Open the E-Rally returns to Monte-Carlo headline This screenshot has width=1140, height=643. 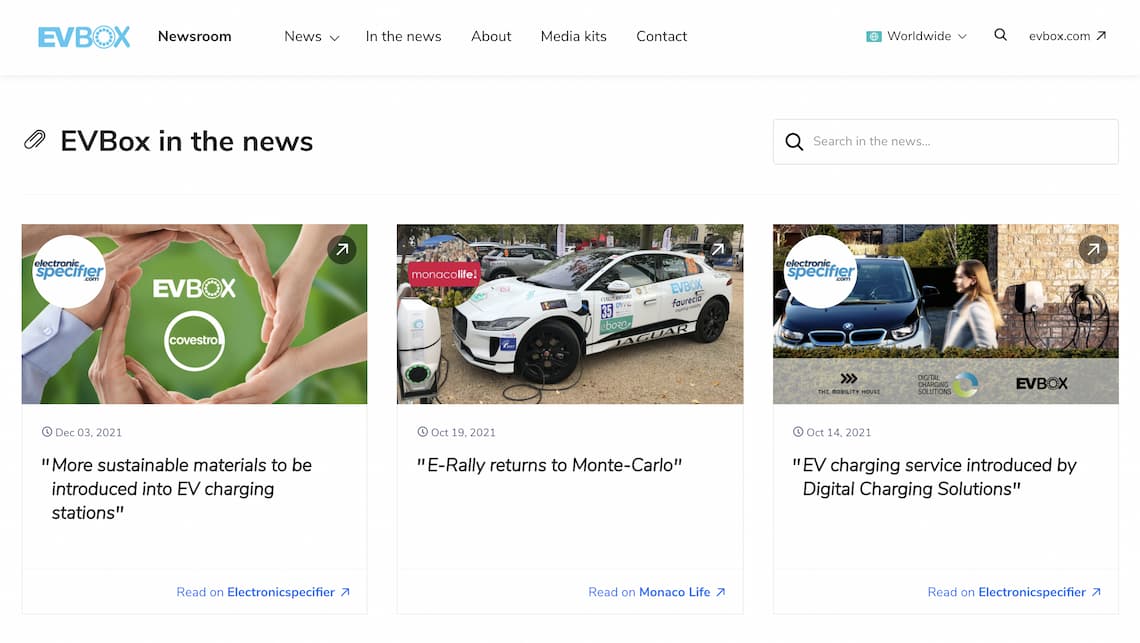tap(549, 465)
